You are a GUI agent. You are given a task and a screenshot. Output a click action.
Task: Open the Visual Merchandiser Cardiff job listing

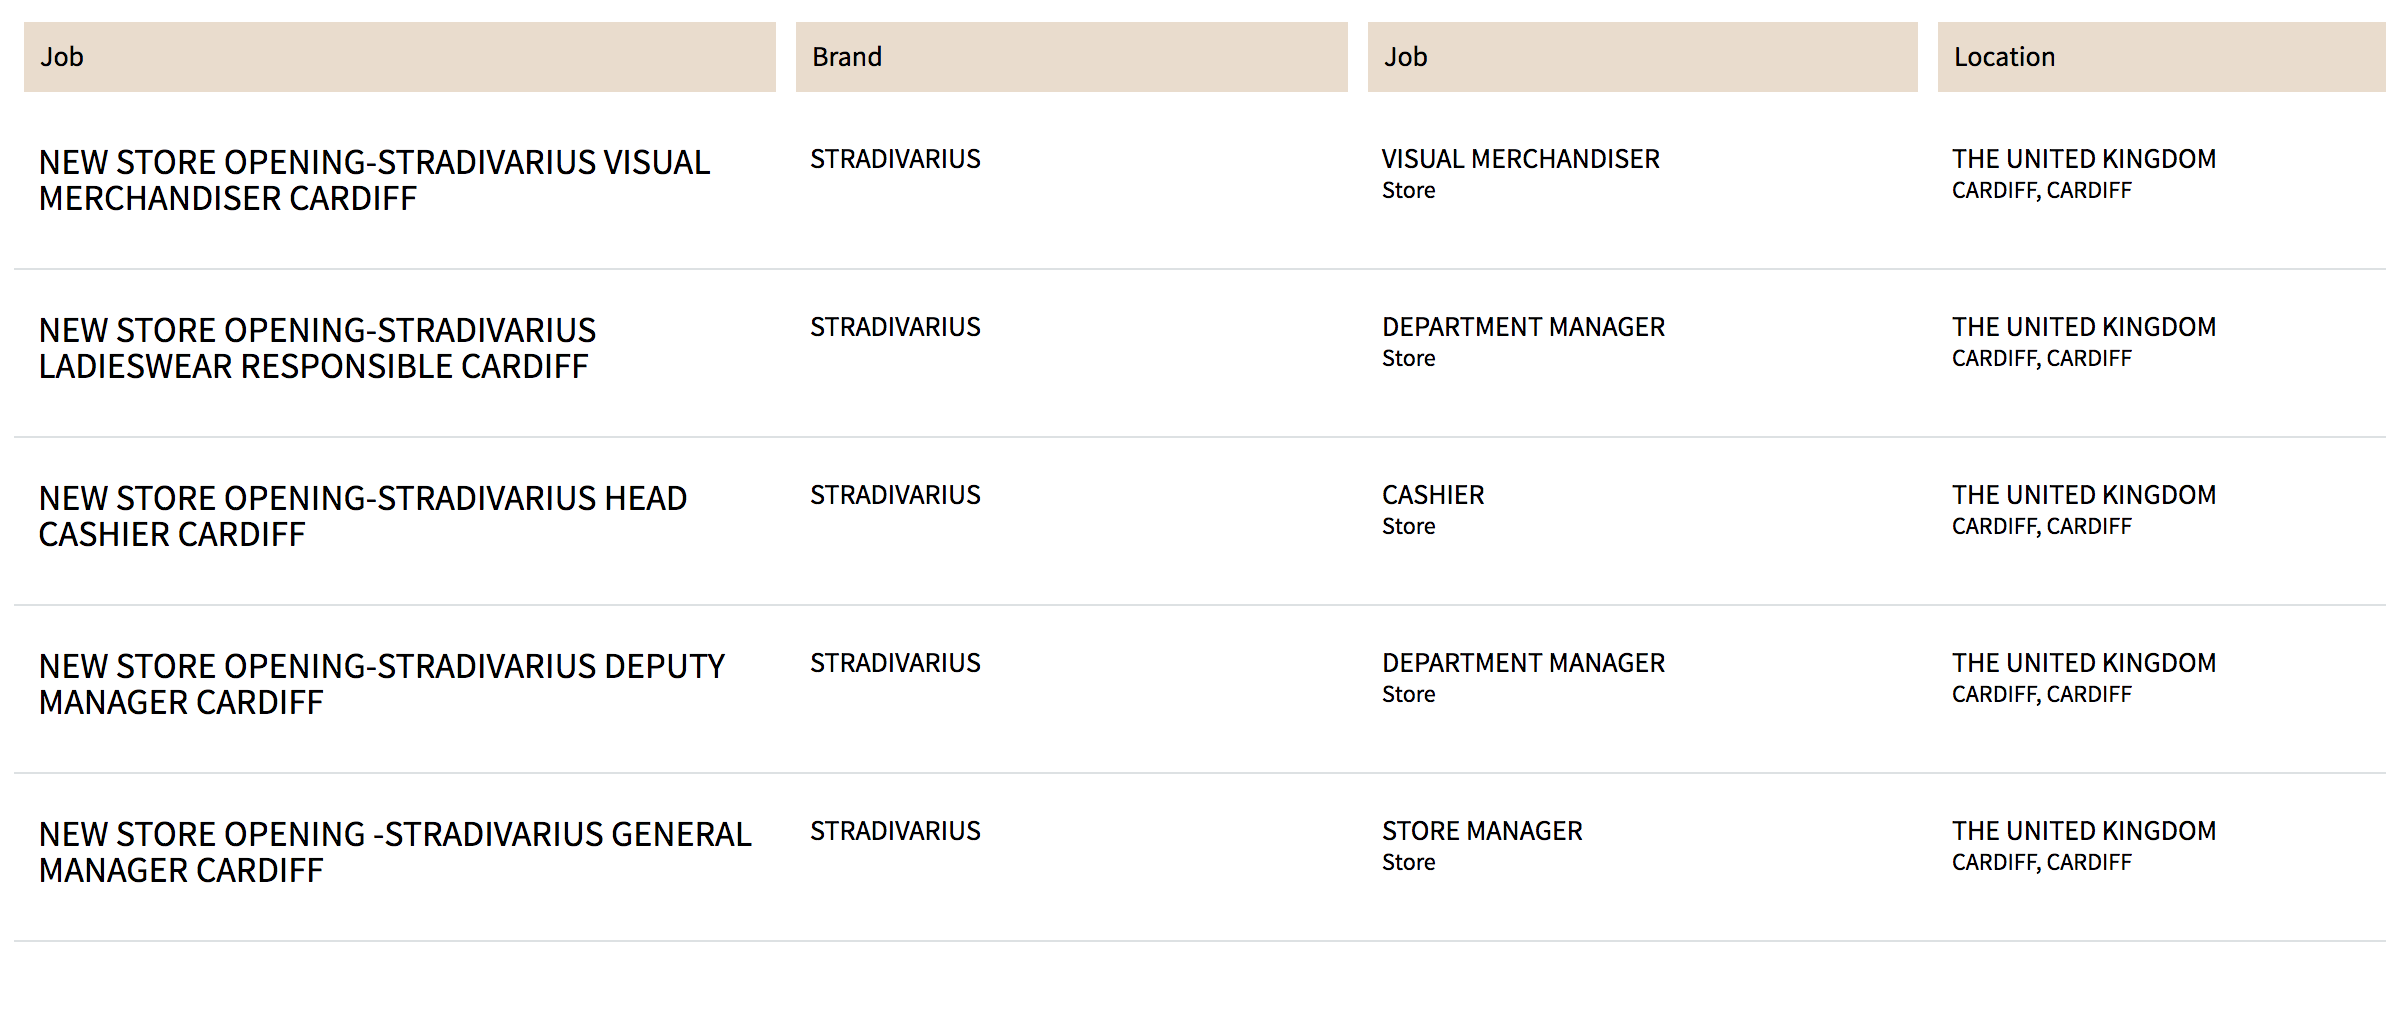[x=374, y=180]
